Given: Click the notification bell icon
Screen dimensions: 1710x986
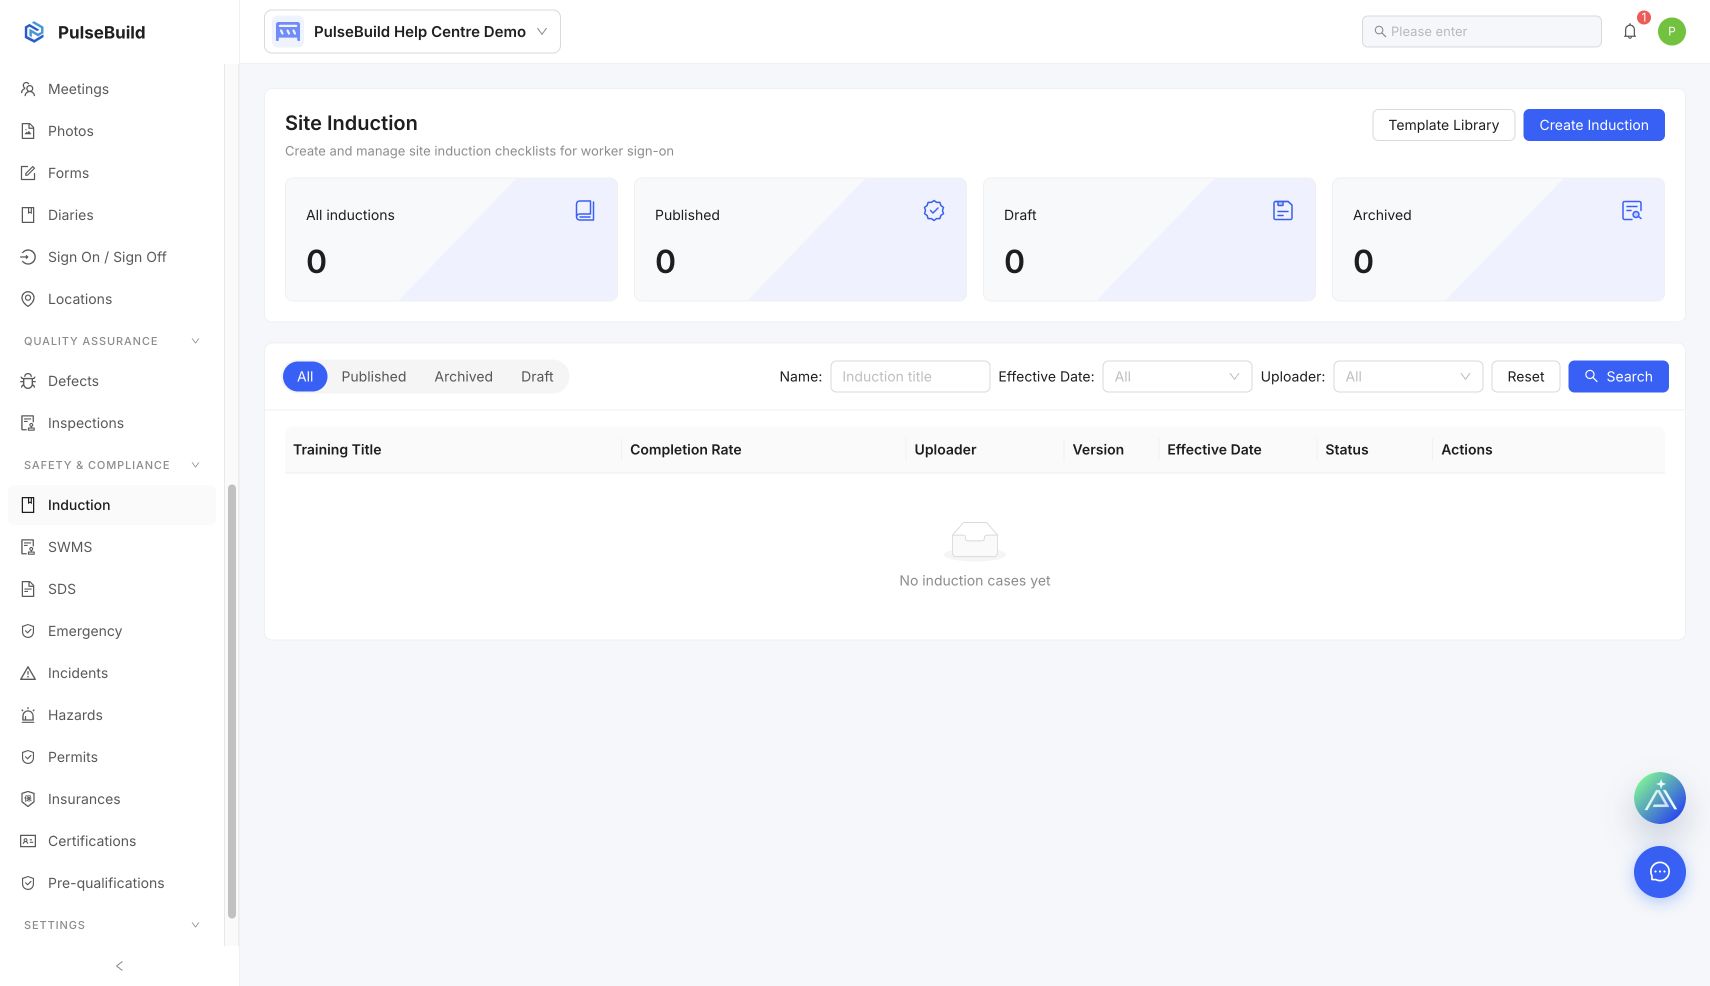Looking at the screenshot, I should click(x=1630, y=31).
